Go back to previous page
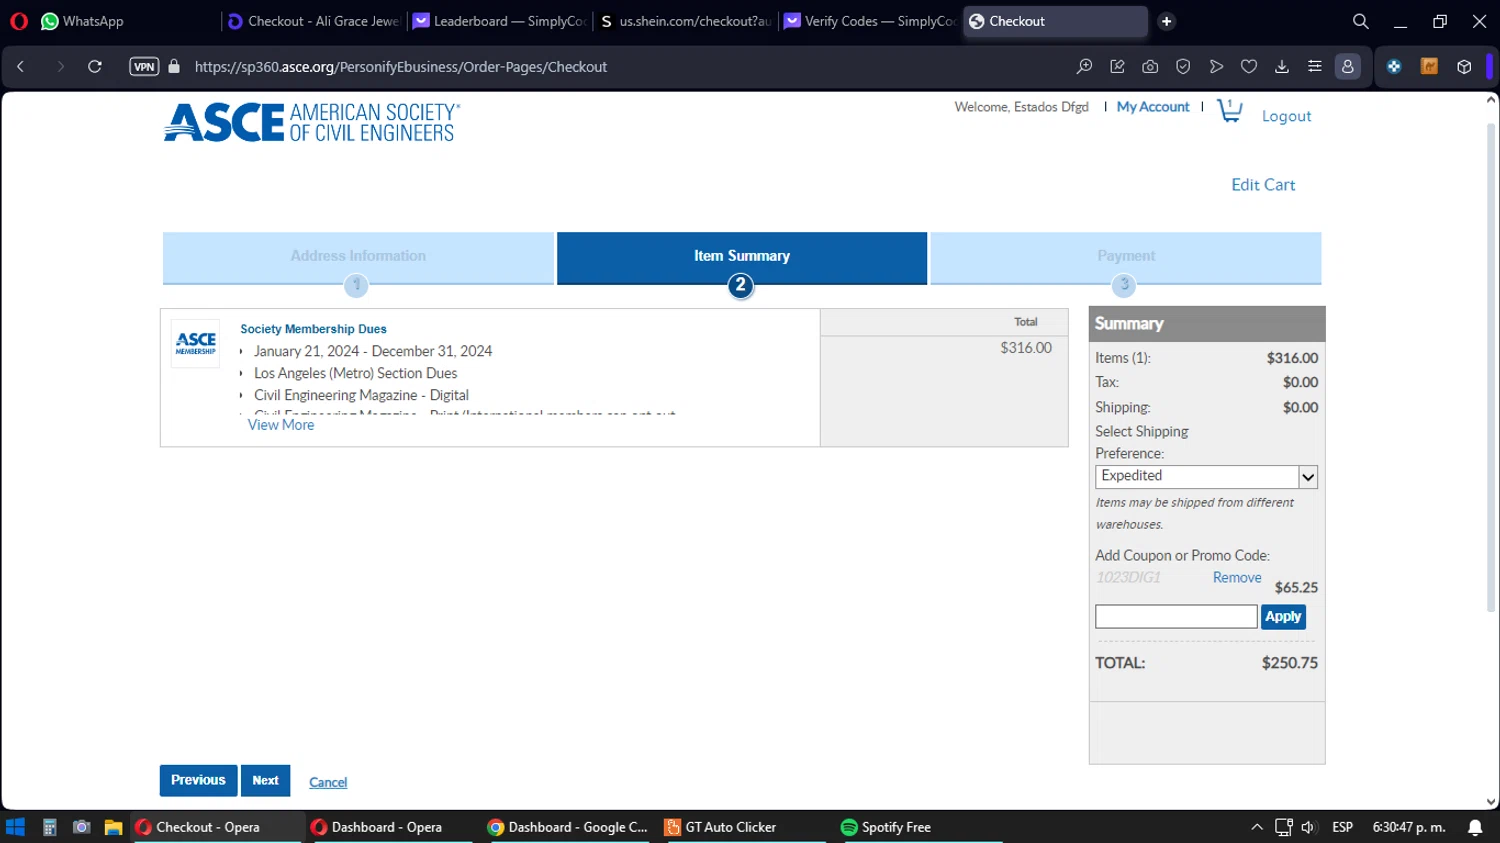Viewport: 1500px width, 843px height. click(20, 67)
